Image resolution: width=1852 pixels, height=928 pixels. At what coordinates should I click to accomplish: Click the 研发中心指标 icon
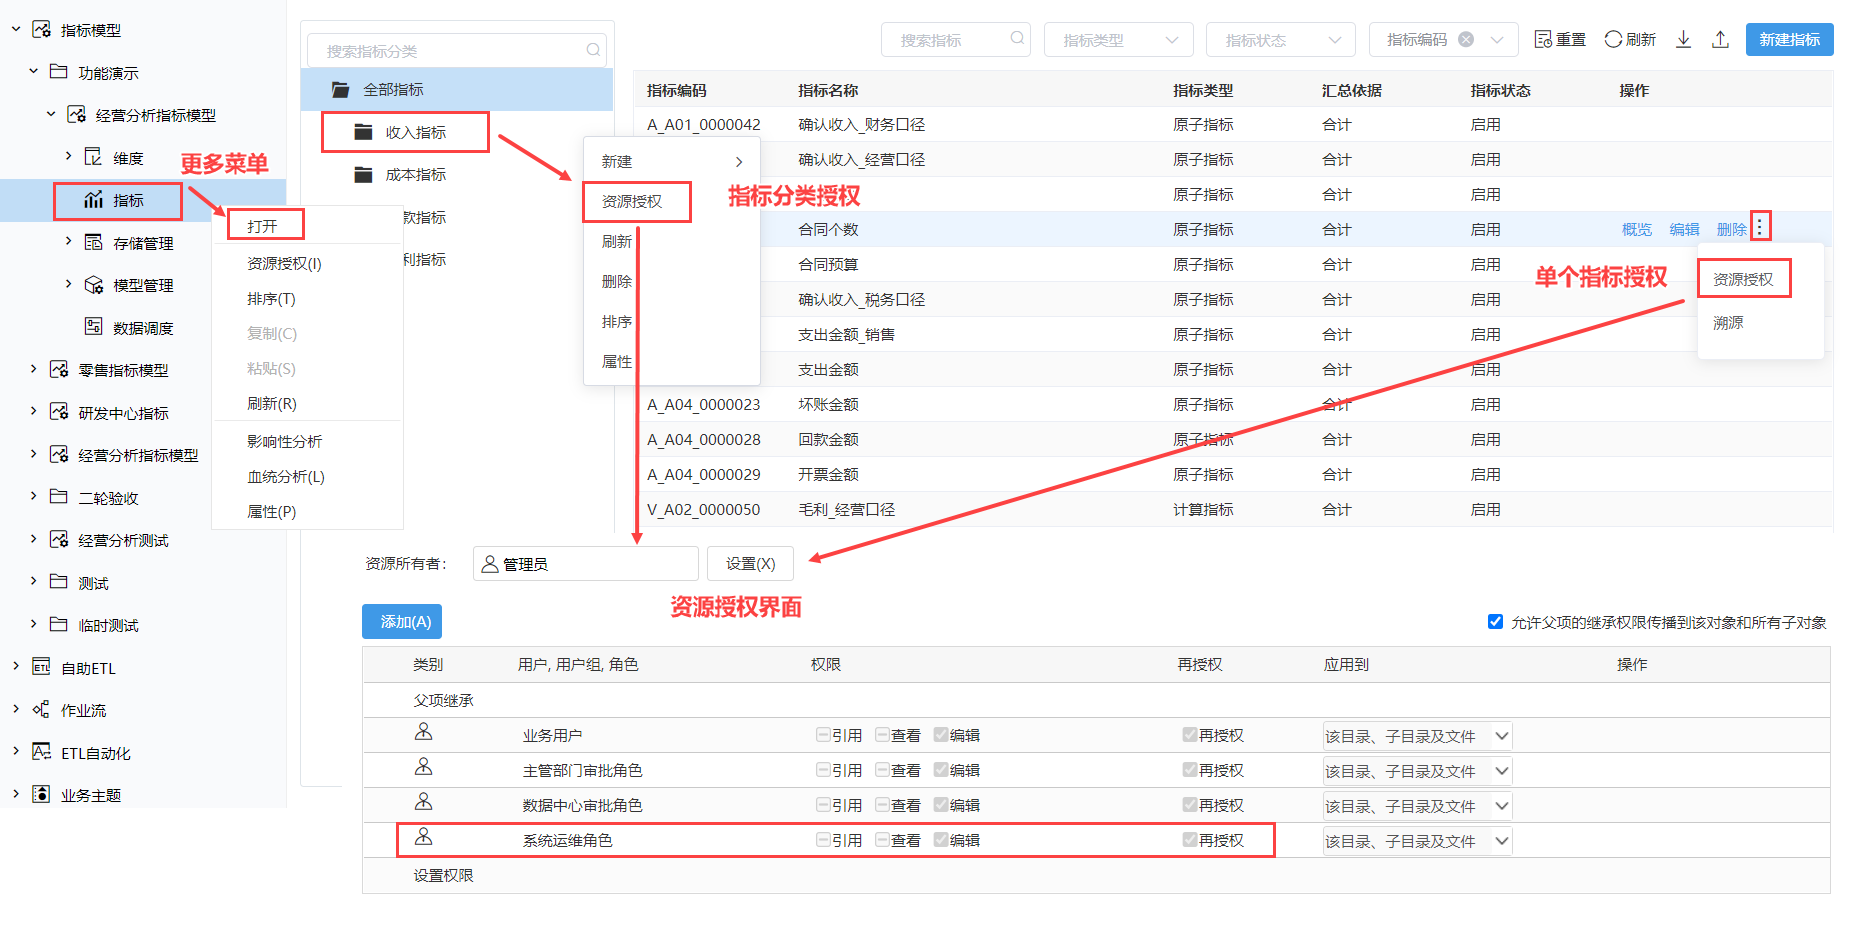pos(59,412)
